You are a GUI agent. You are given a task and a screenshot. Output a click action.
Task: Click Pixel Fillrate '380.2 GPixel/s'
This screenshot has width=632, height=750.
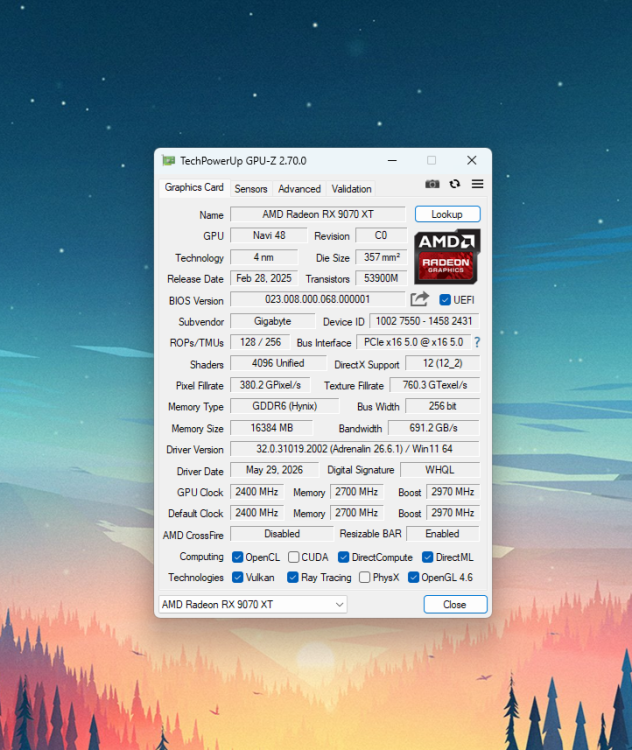(270, 385)
